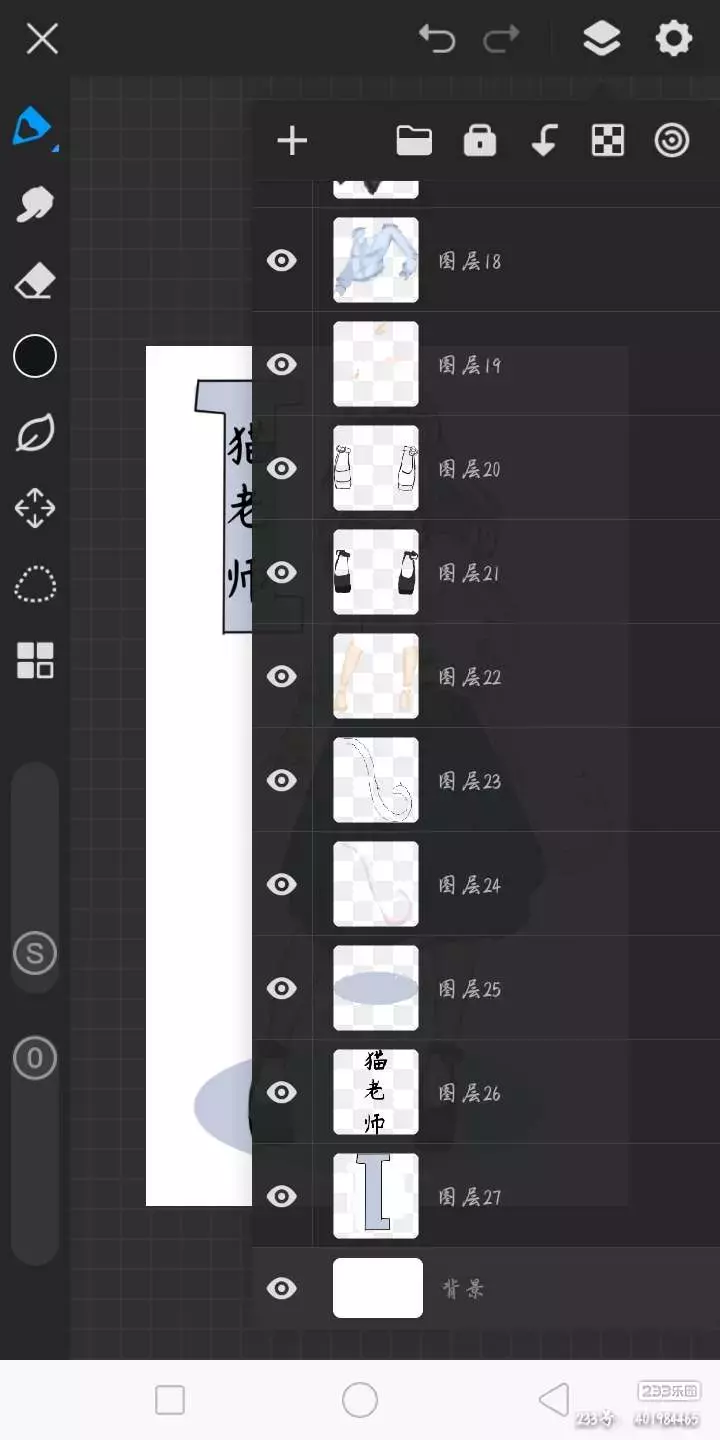This screenshot has width=720, height=1440.
Task: Click thumbnail of 图层25 ellipse layer
Action: (x=376, y=988)
